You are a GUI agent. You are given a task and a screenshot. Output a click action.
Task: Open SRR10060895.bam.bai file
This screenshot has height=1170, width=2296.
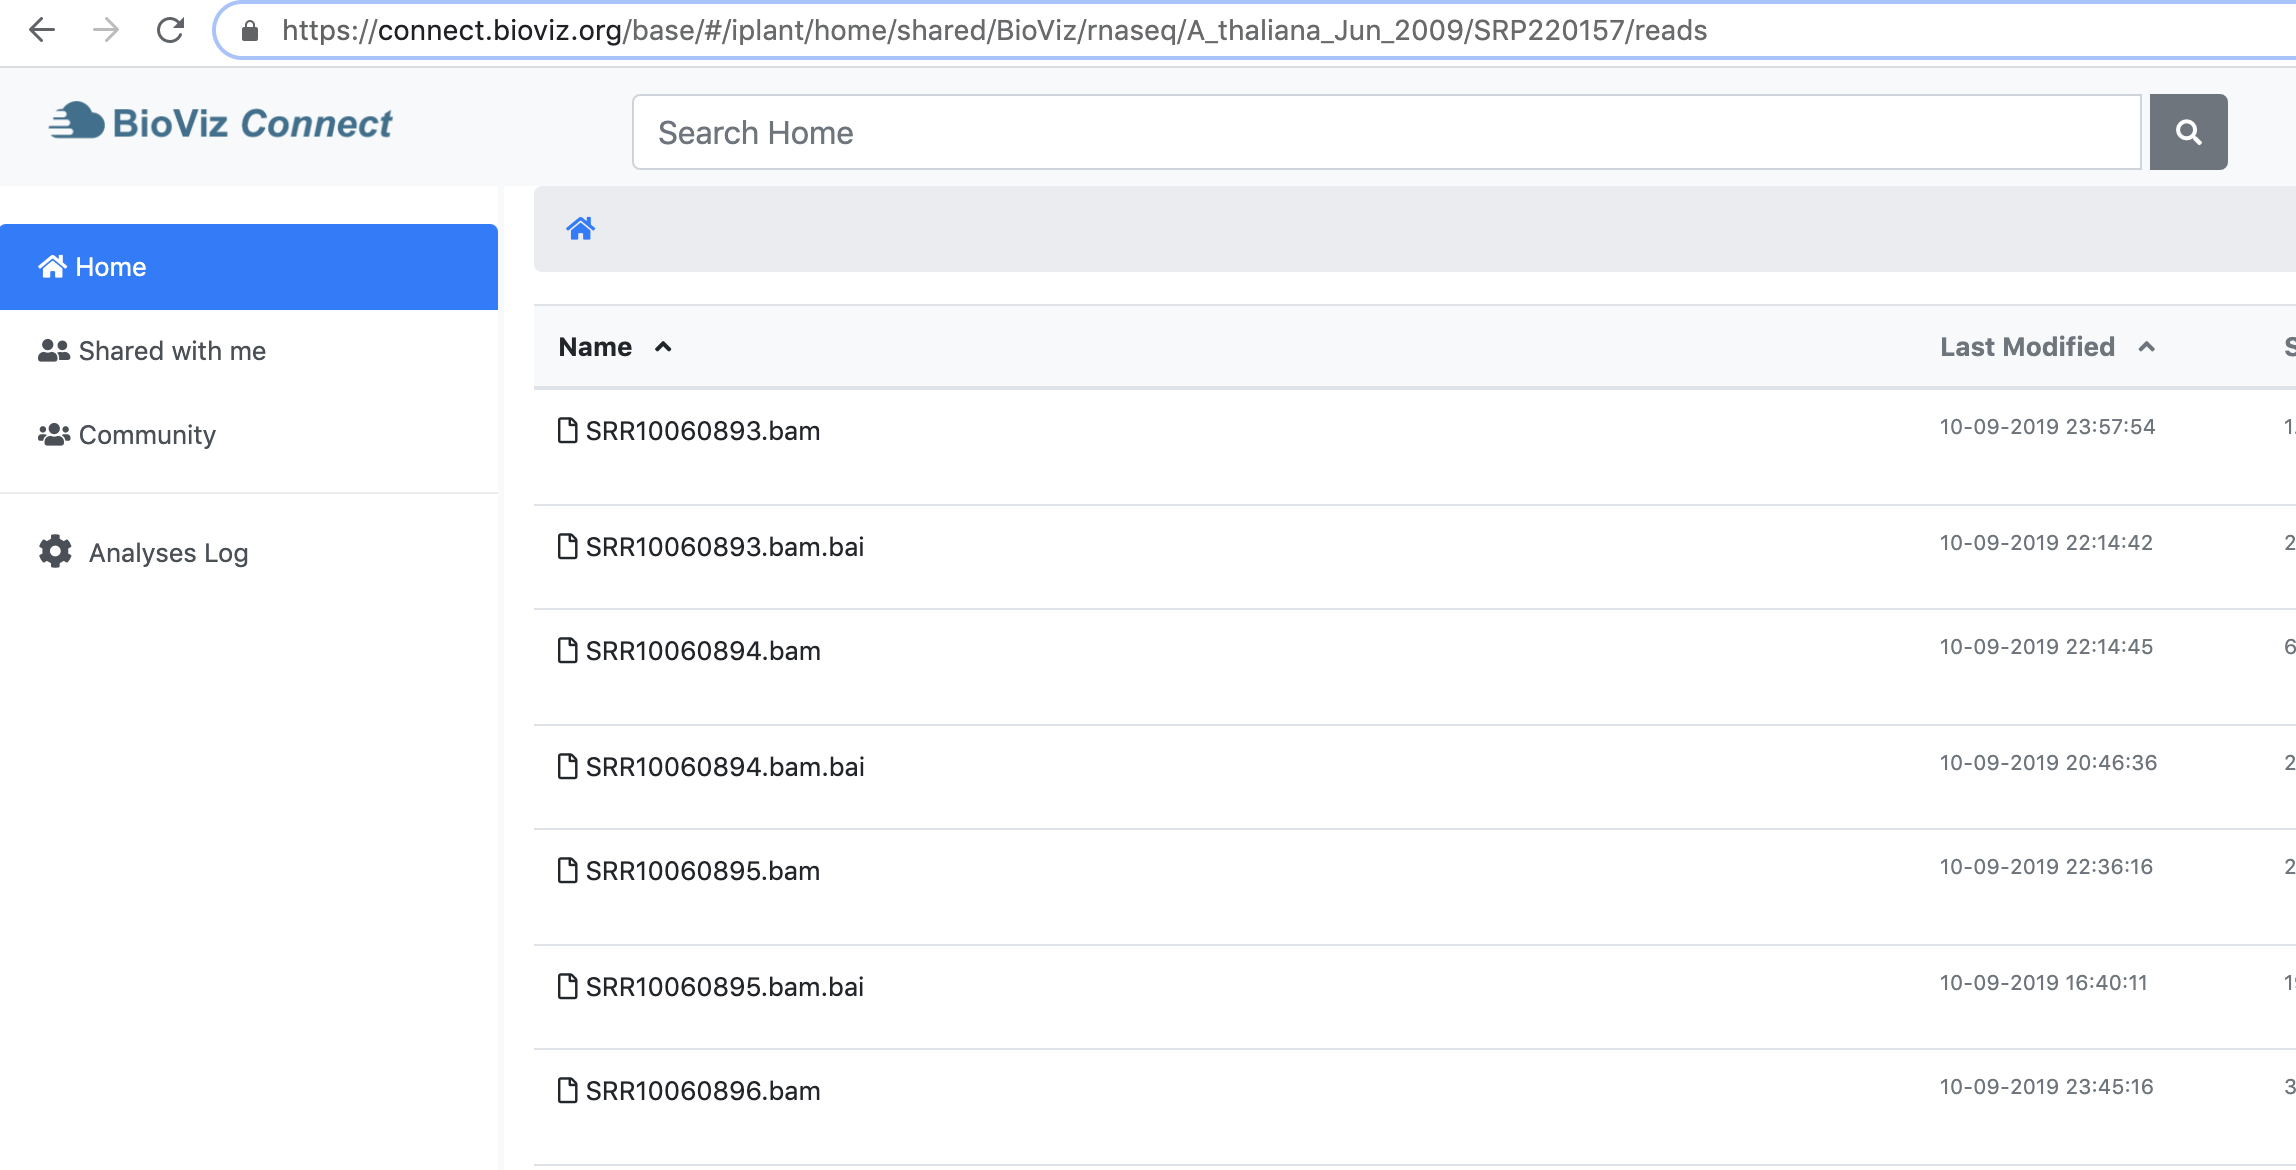pyautogui.click(x=724, y=987)
